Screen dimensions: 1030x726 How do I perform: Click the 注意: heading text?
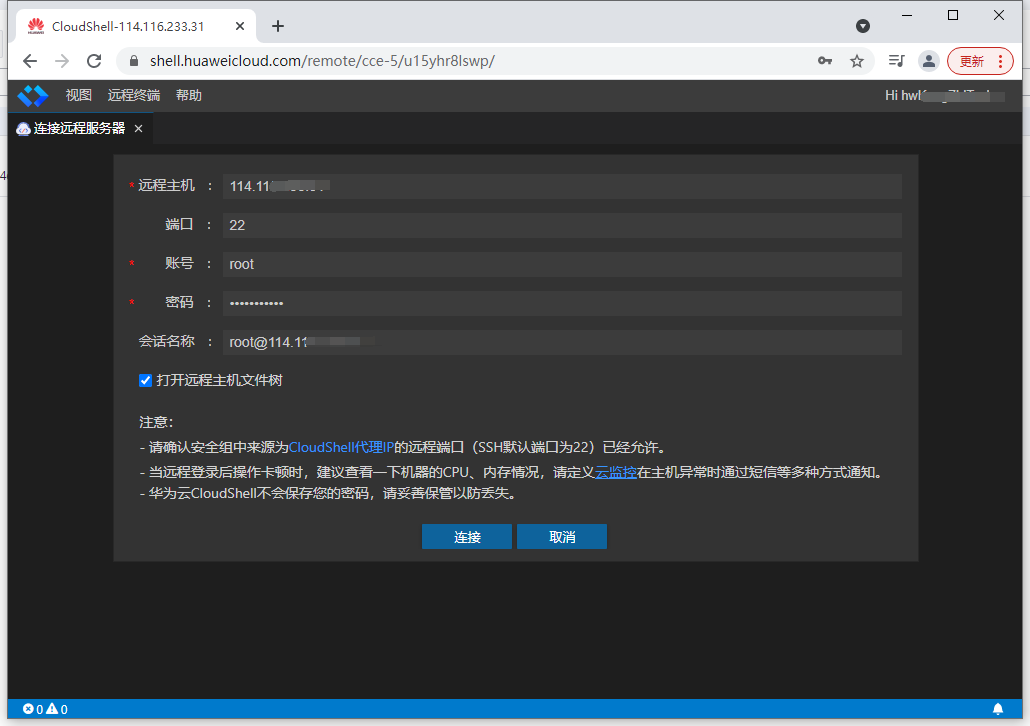[x=156, y=422]
